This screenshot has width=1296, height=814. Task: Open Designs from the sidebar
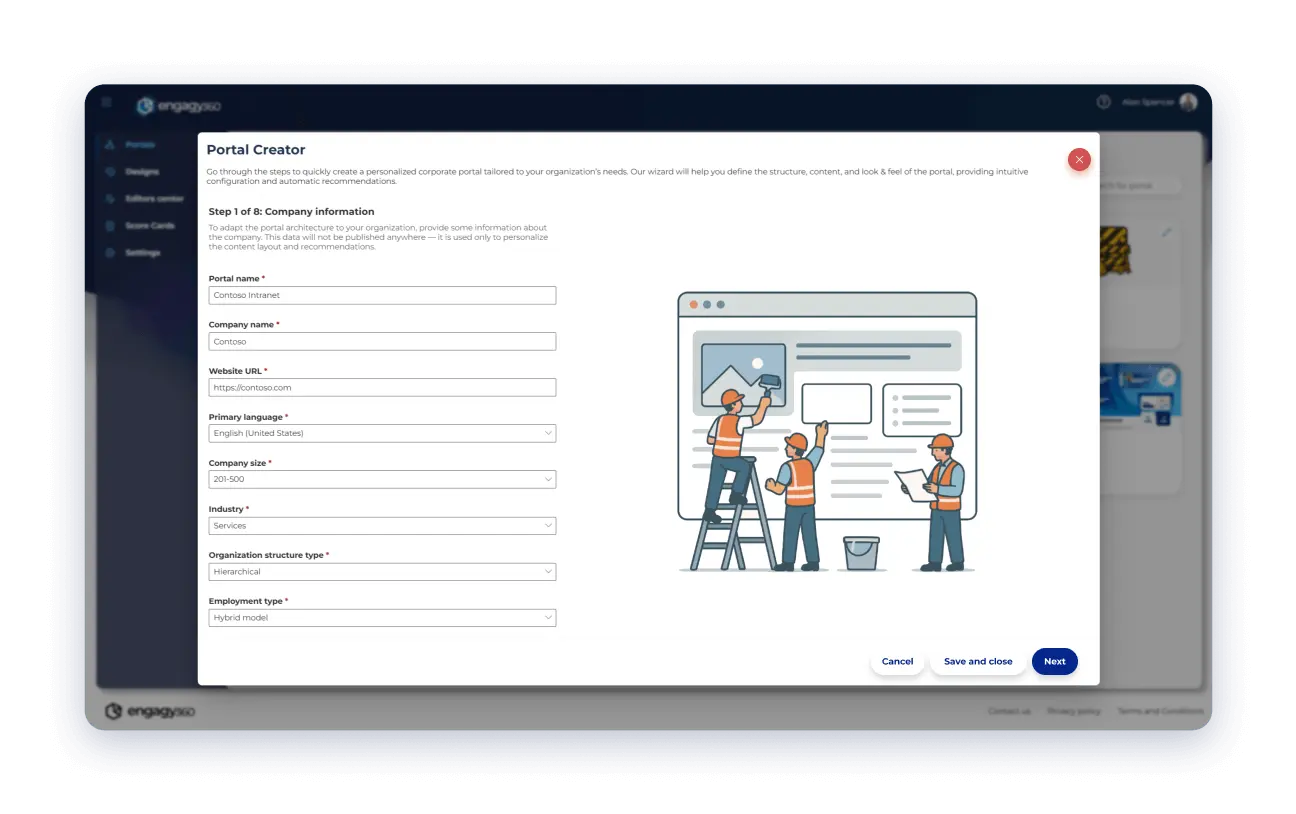[111, 172]
